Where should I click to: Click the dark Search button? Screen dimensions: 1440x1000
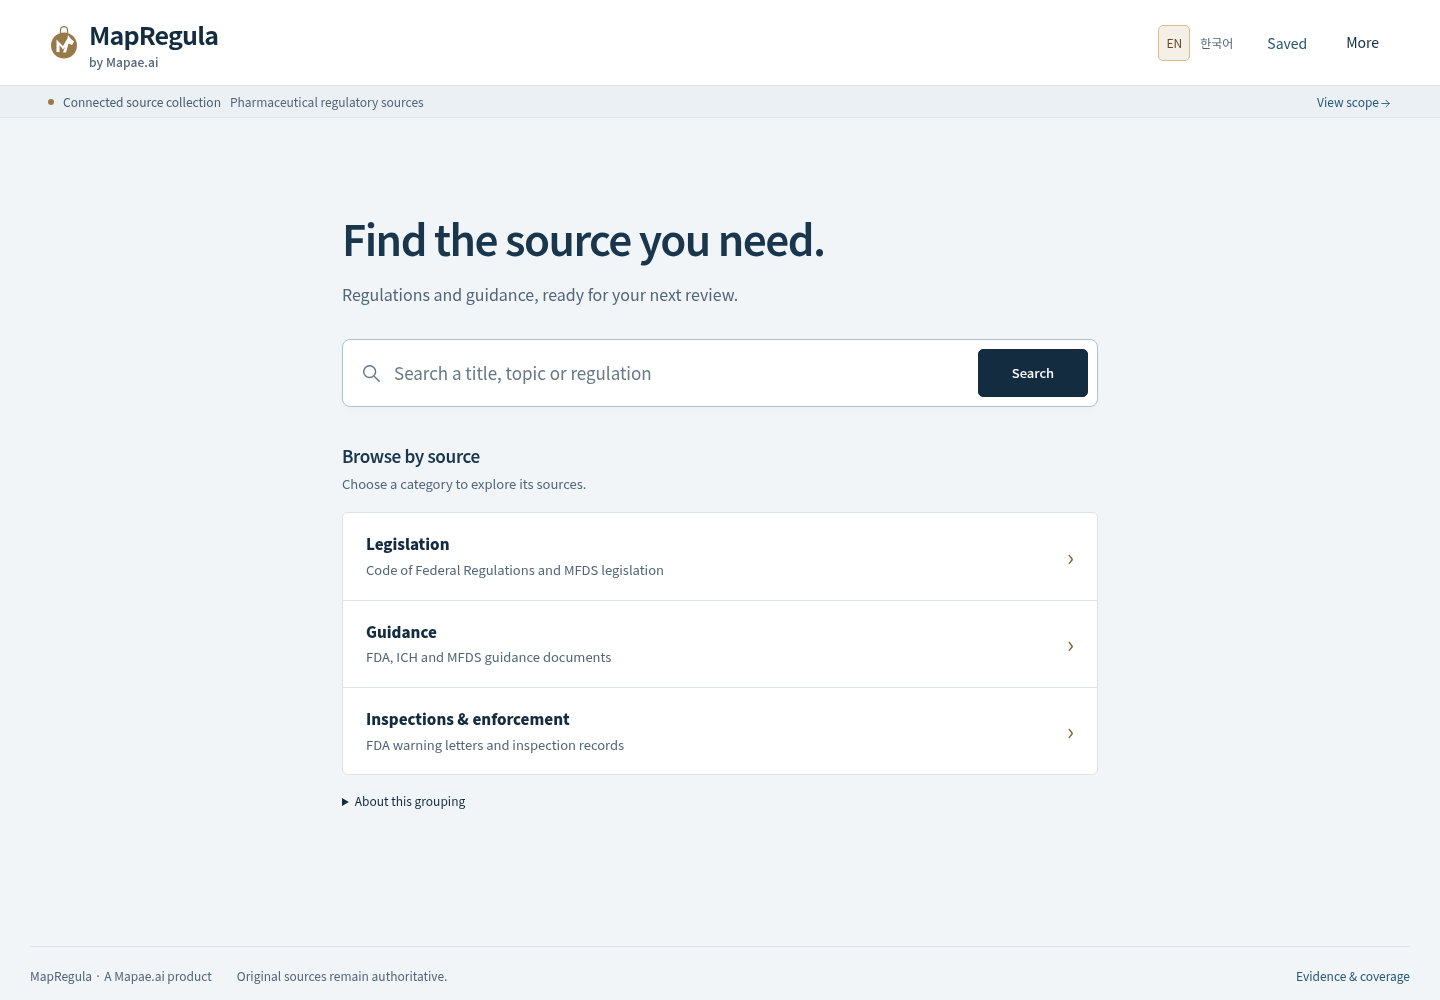(1033, 373)
